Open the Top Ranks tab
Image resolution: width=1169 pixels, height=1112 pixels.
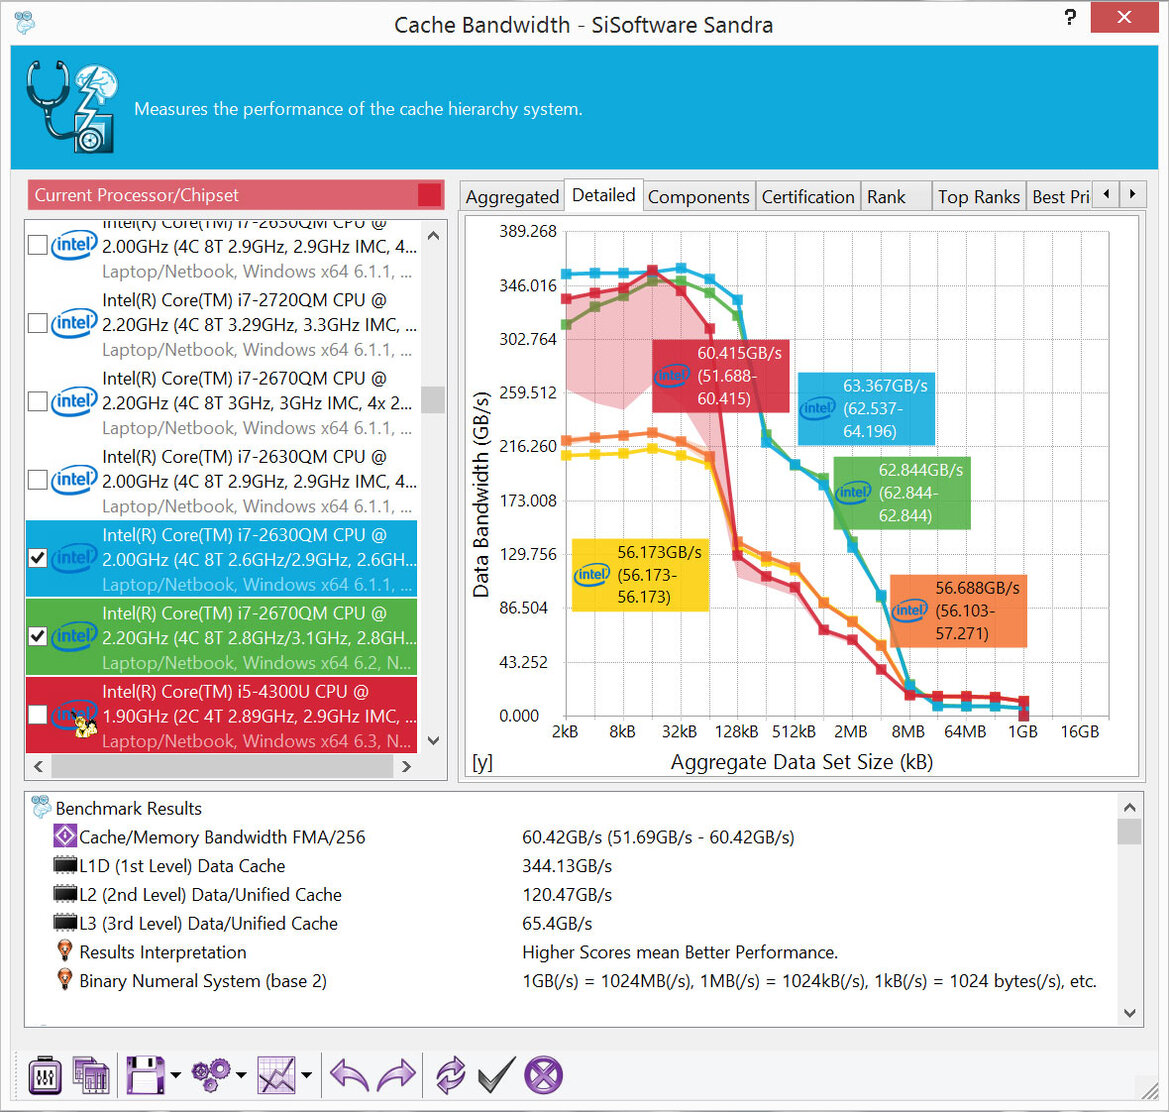pos(979,197)
